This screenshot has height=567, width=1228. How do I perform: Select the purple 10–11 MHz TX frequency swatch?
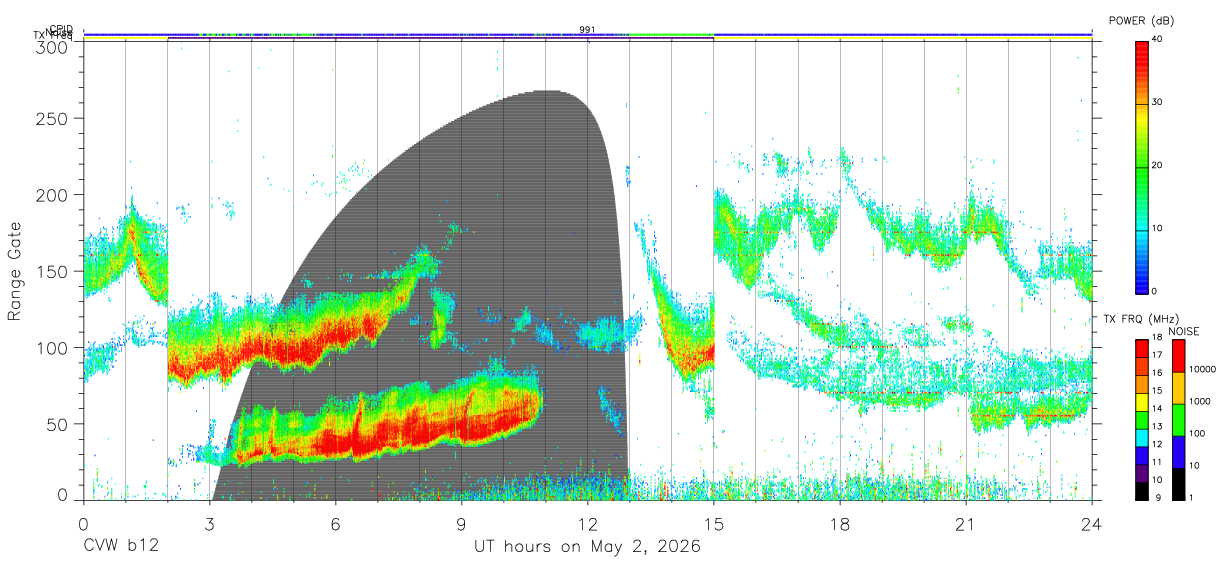1142,472
